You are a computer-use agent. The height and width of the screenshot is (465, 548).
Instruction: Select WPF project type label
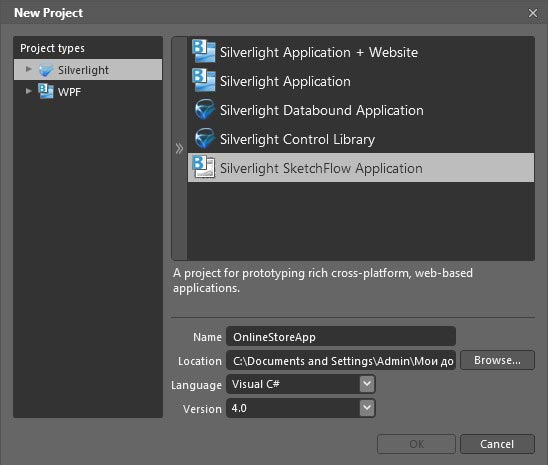69,92
